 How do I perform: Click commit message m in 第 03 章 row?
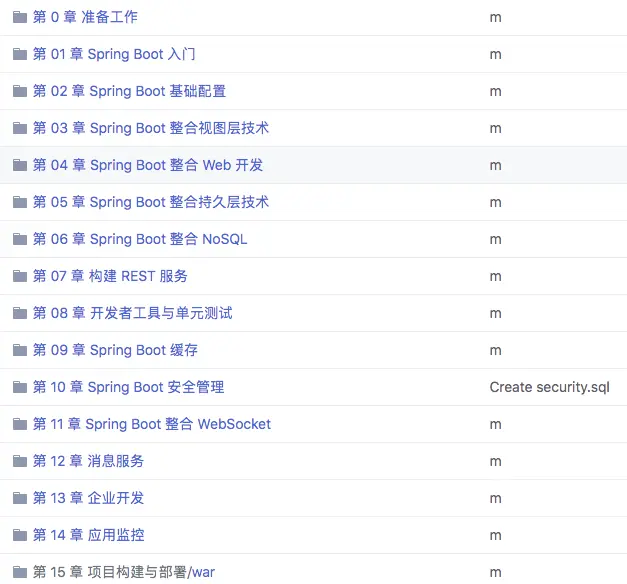click(x=496, y=129)
